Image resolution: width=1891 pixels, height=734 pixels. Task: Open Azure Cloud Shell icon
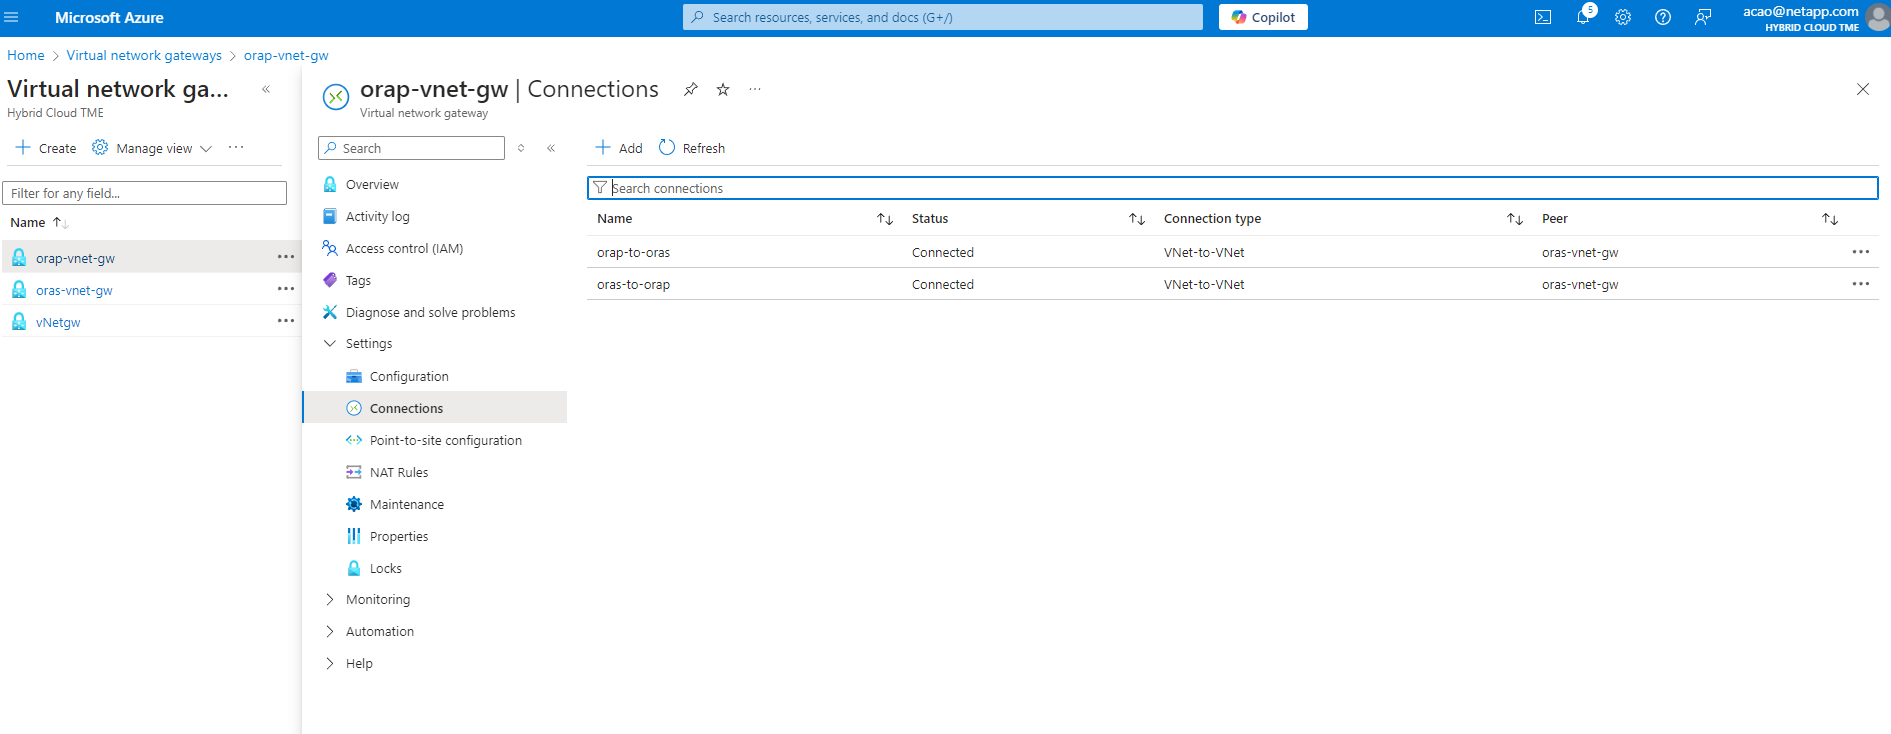coord(1543,17)
